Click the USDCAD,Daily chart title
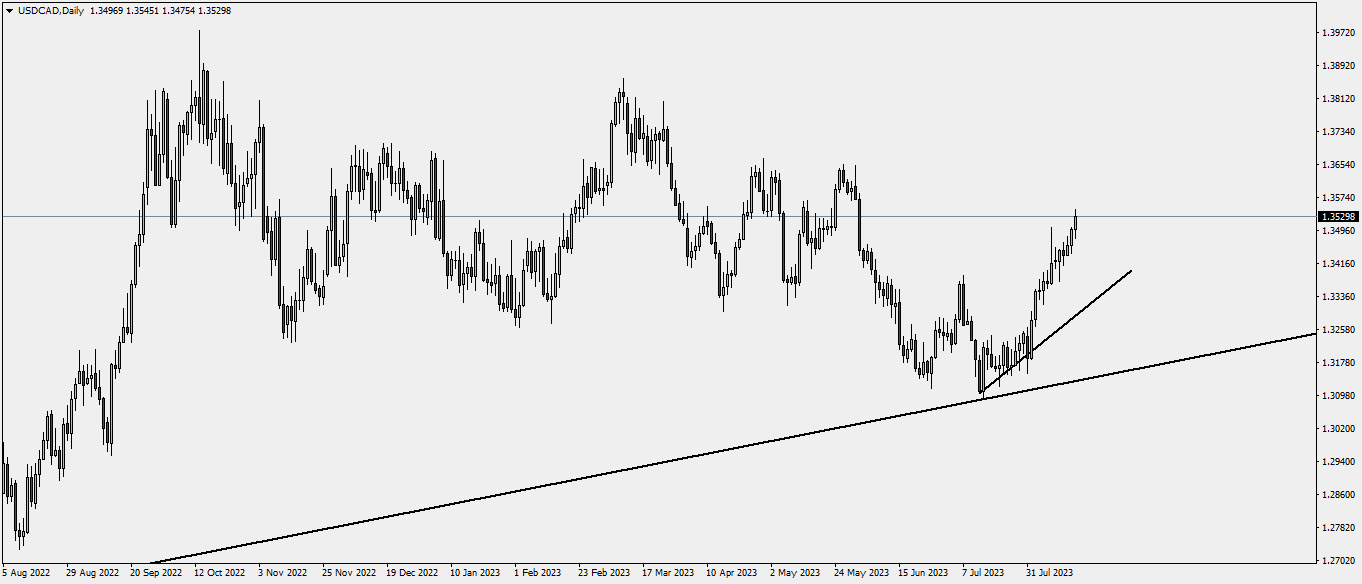The image size is (1362, 584). tap(50, 10)
